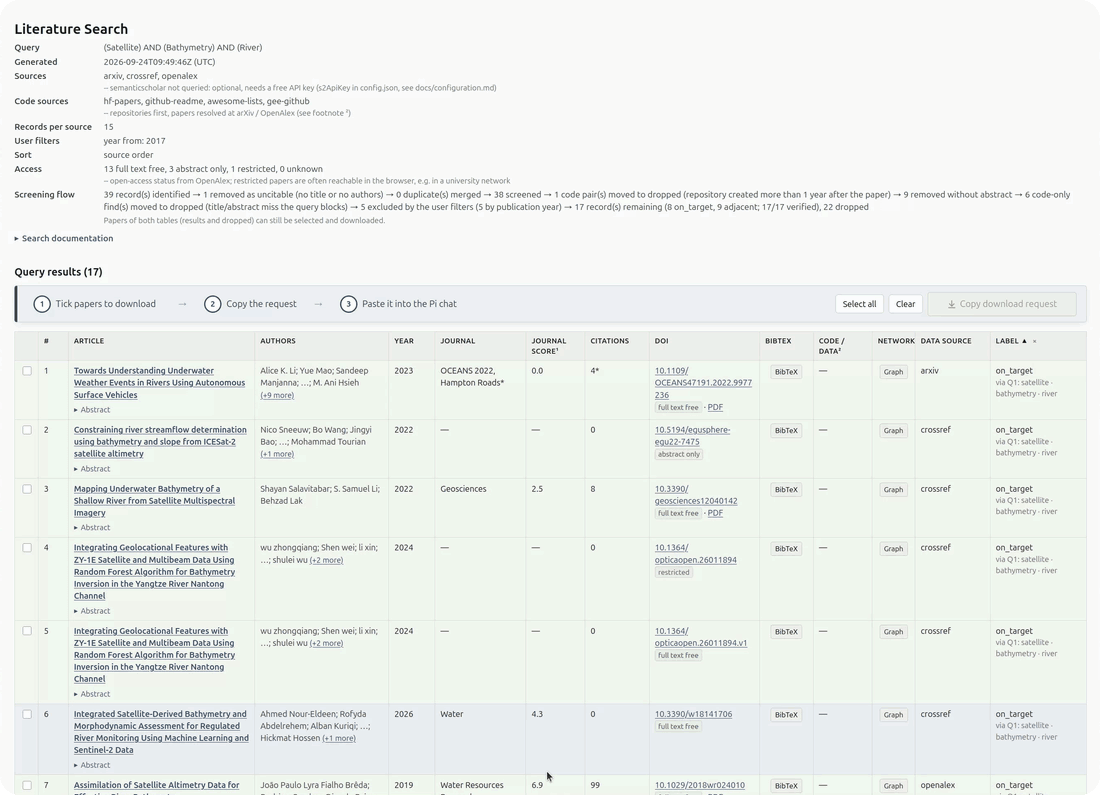Open 'Mapping Underwater Bathymetry of a Shallow River' link
Screen dimensions: 1100x795
[x=154, y=500]
